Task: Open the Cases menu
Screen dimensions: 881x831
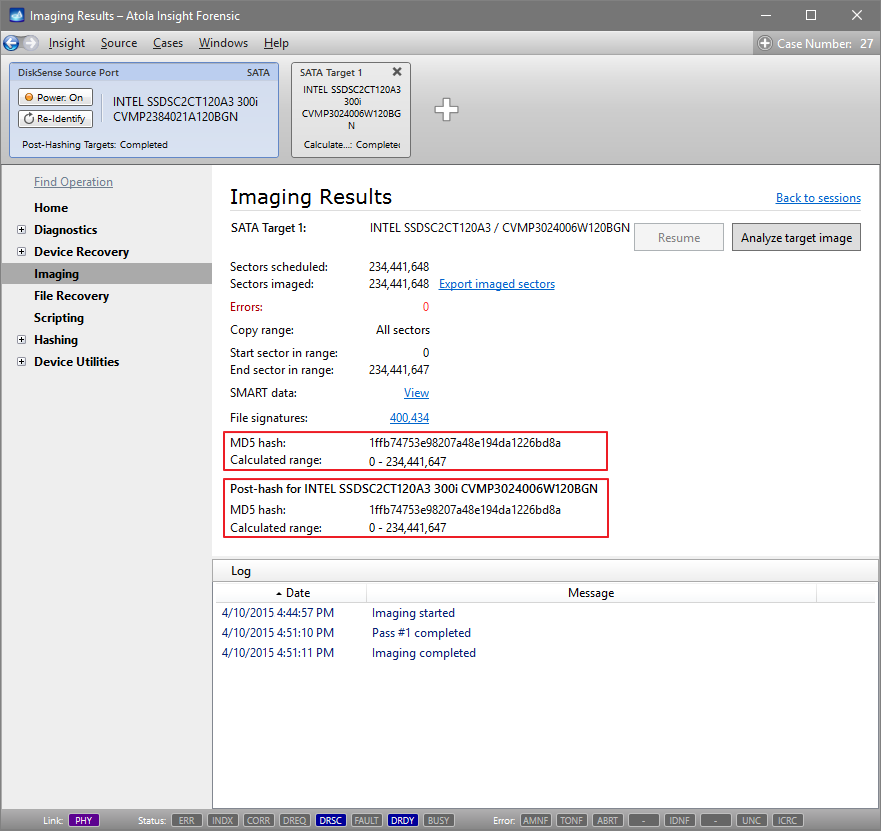Action: click(x=167, y=43)
